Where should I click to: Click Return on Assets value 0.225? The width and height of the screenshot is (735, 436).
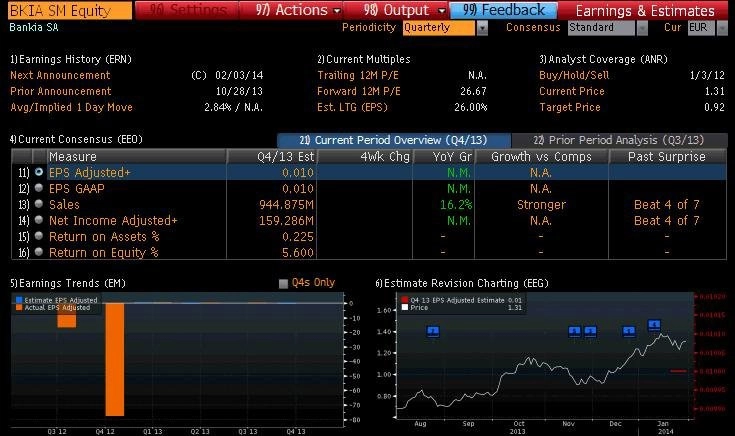298,237
